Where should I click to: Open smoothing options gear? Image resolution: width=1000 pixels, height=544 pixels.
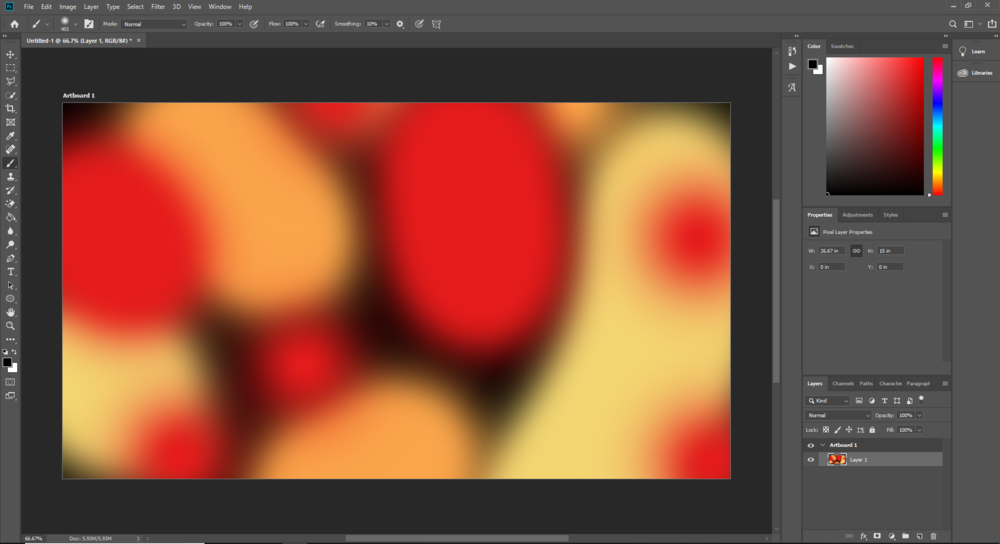[x=400, y=24]
